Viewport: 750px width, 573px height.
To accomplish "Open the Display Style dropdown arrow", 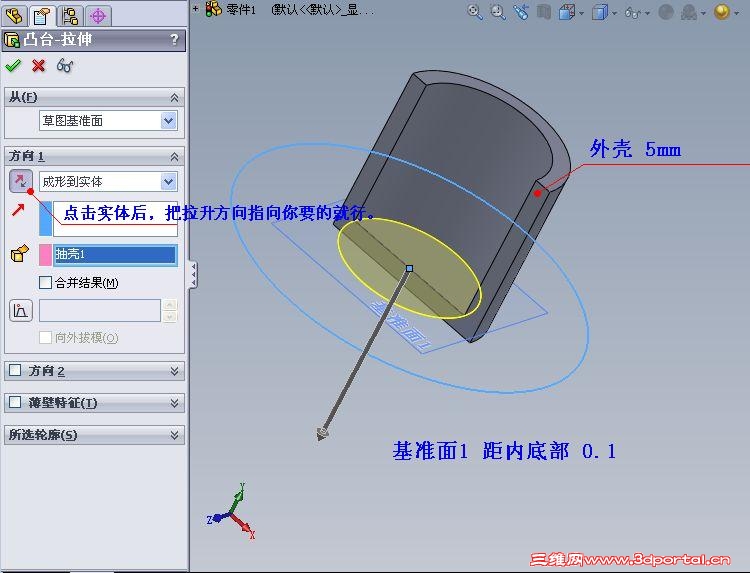I will pos(614,13).
